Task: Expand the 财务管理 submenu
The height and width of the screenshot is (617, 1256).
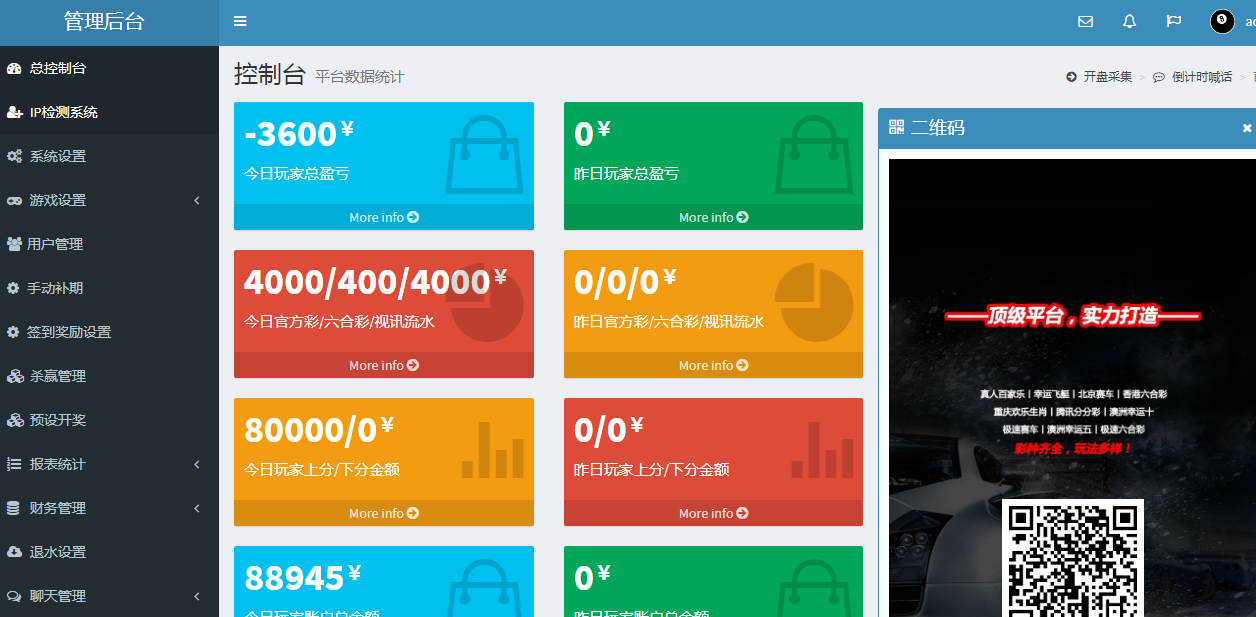Action: pyautogui.click(x=197, y=509)
